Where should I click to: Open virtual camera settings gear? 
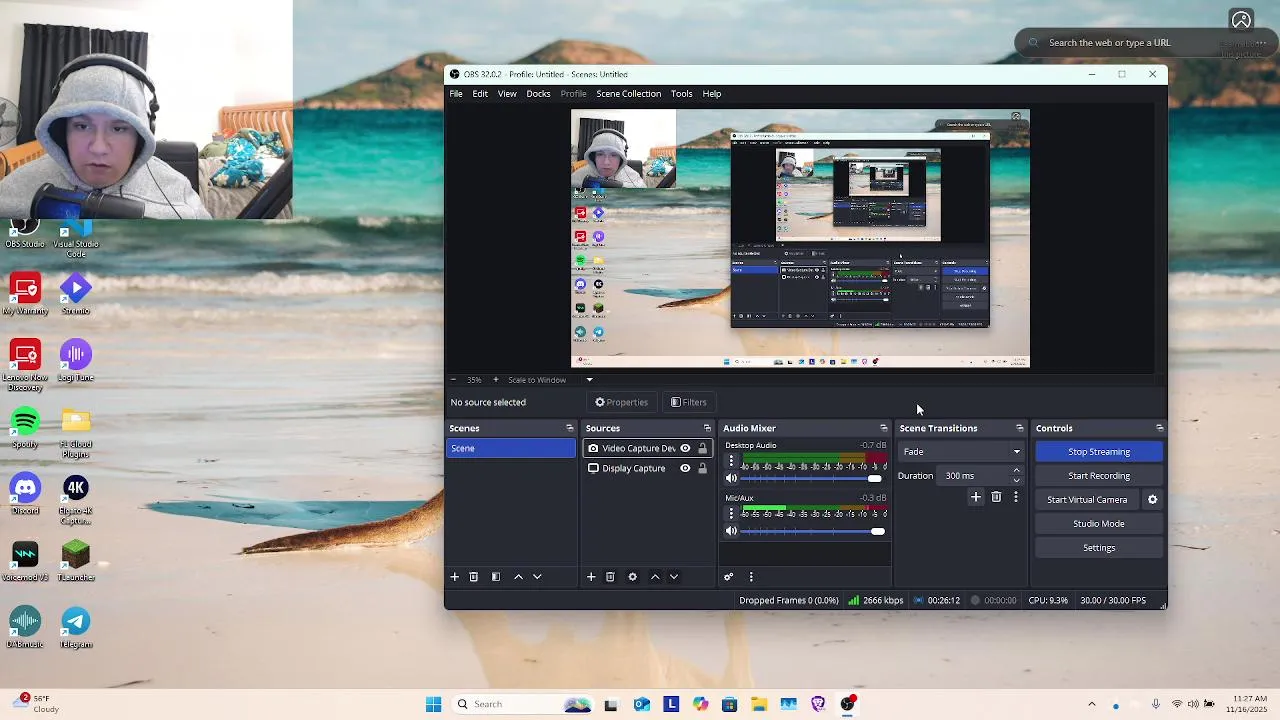coord(1152,500)
